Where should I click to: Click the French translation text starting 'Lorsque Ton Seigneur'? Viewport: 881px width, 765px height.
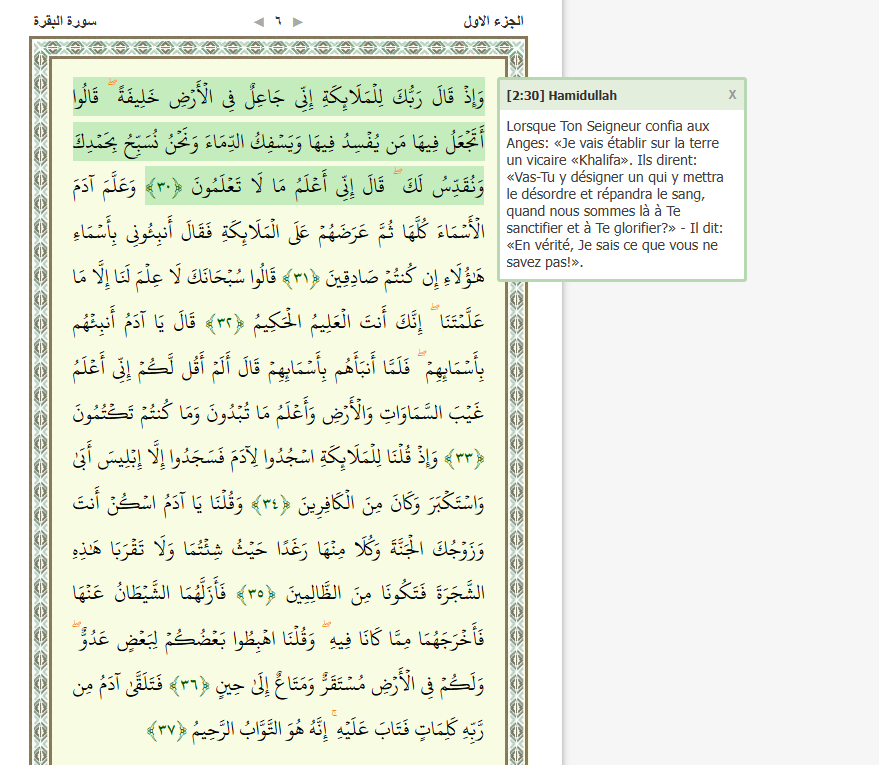click(x=615, y=194)
